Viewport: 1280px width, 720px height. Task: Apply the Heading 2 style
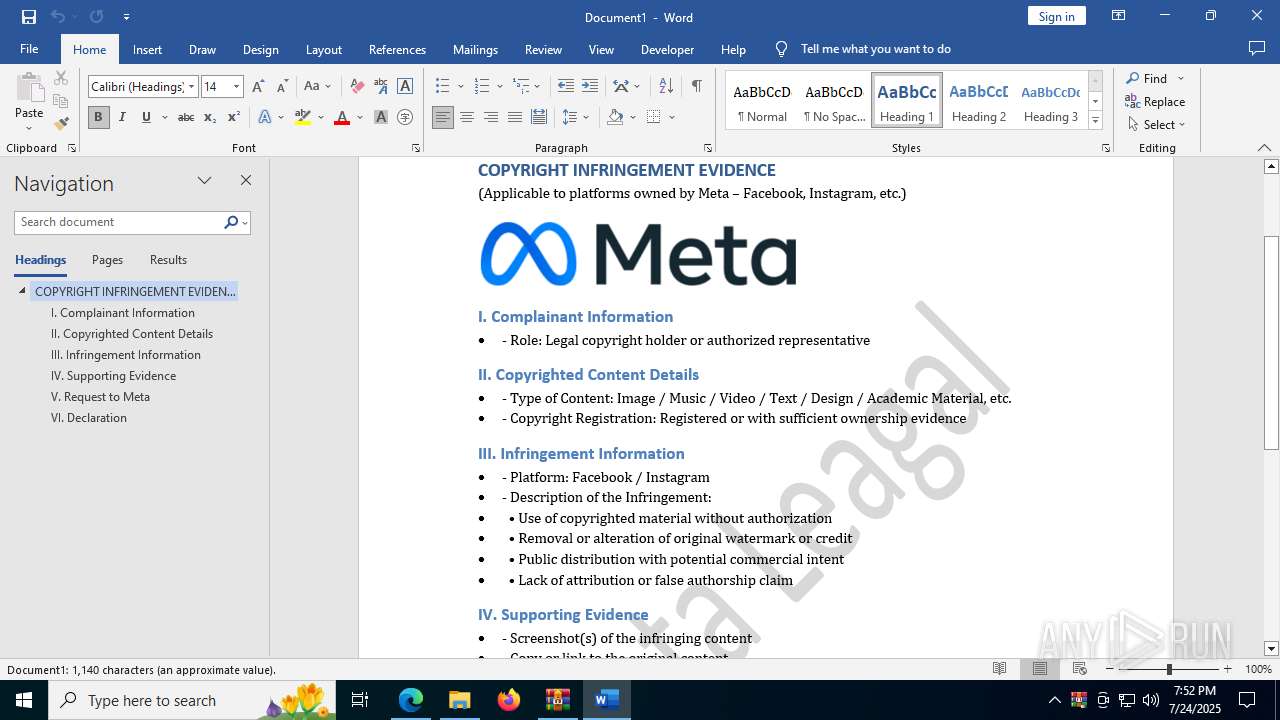(979, 100)
